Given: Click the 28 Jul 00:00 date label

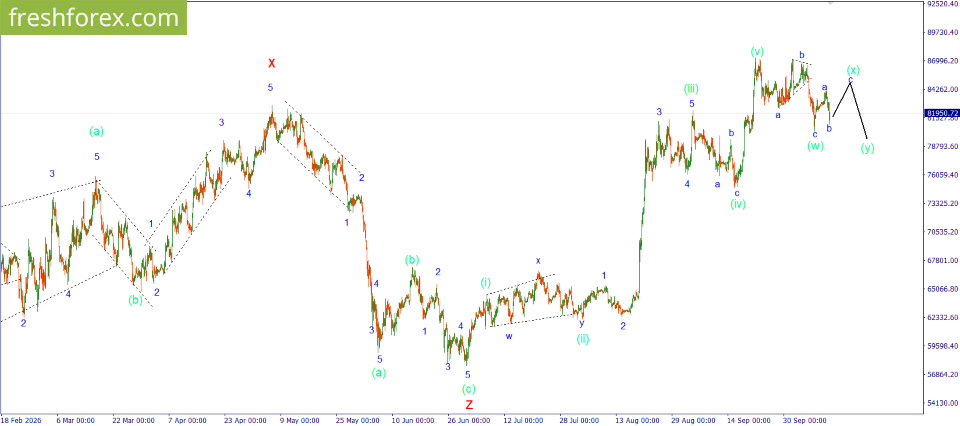Looking at the screenshot, I should pos(579,421).
